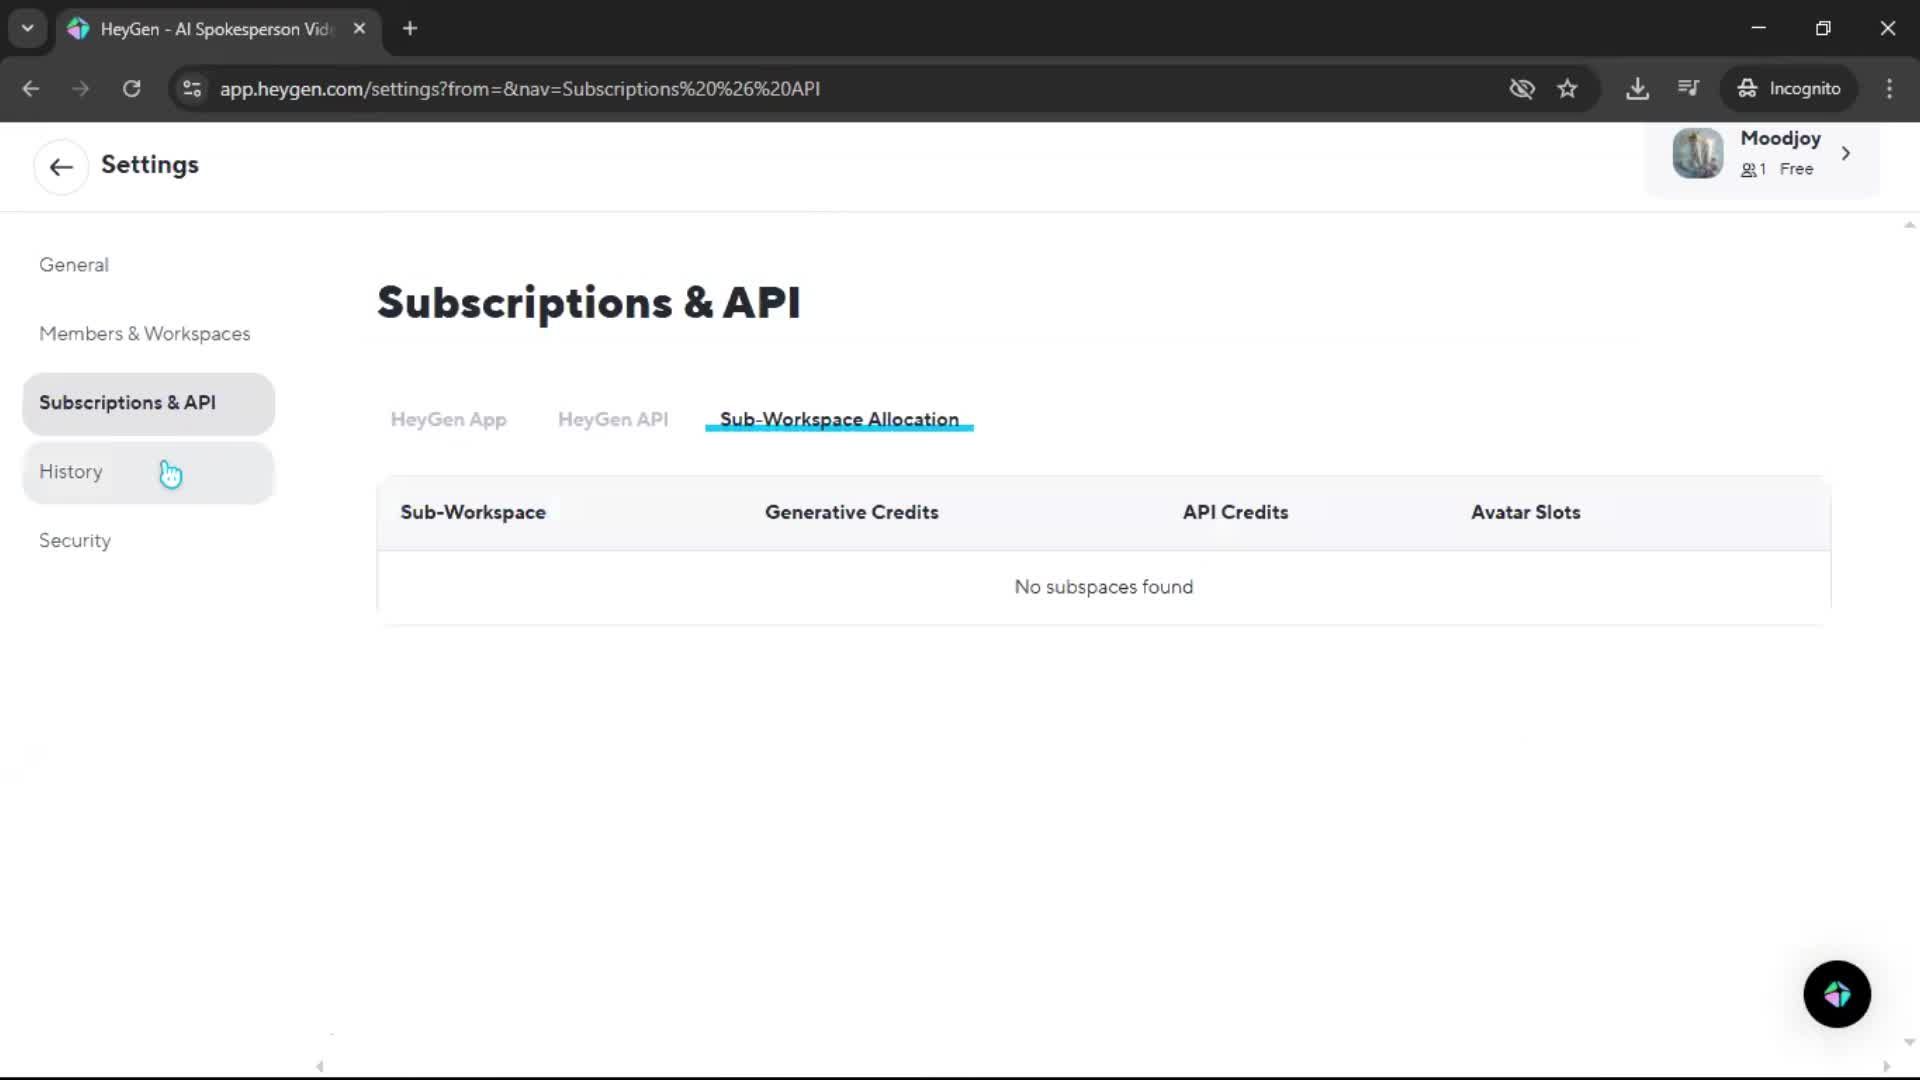Viewport: 1920px width, 1080px height.
Task: Click the media control icon in toolbar
Action: click(x=1688, y=88)
